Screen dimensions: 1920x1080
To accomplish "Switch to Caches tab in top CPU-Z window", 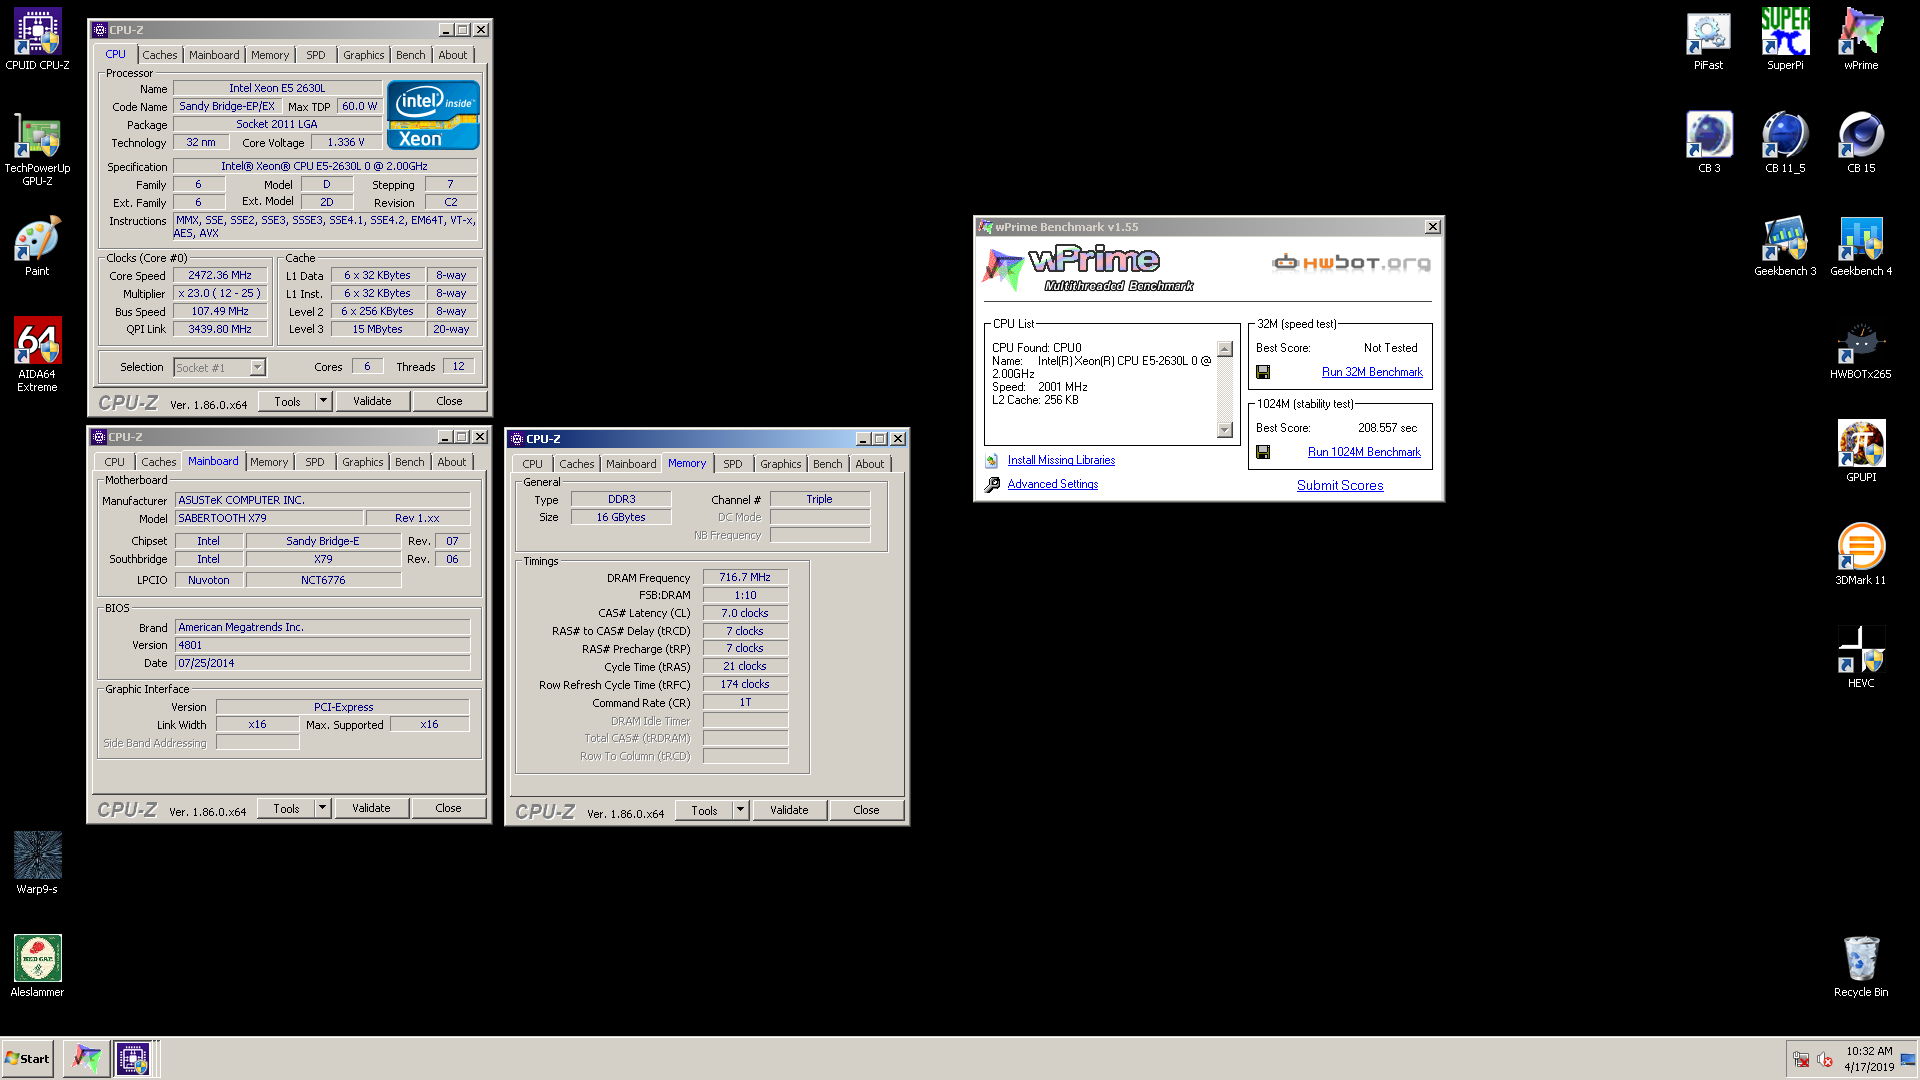I will [x=159, y=55].
